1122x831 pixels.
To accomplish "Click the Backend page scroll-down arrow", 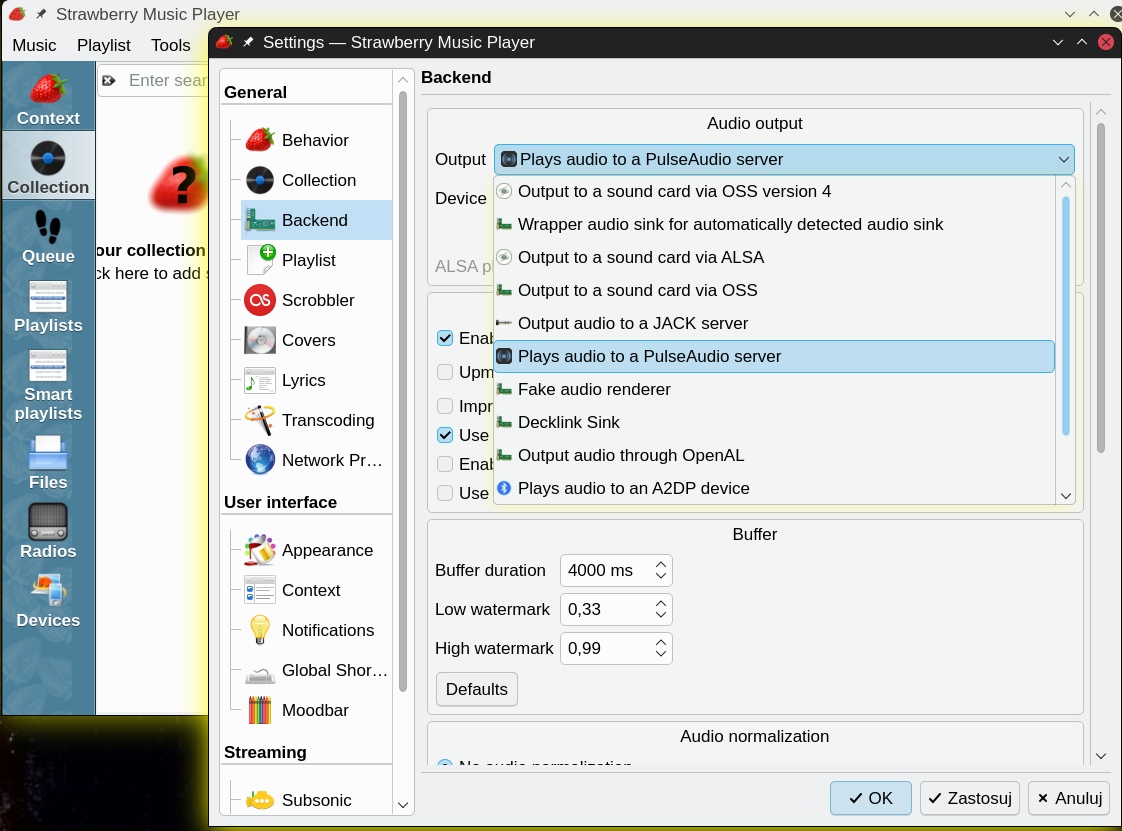I will 1101,756.
